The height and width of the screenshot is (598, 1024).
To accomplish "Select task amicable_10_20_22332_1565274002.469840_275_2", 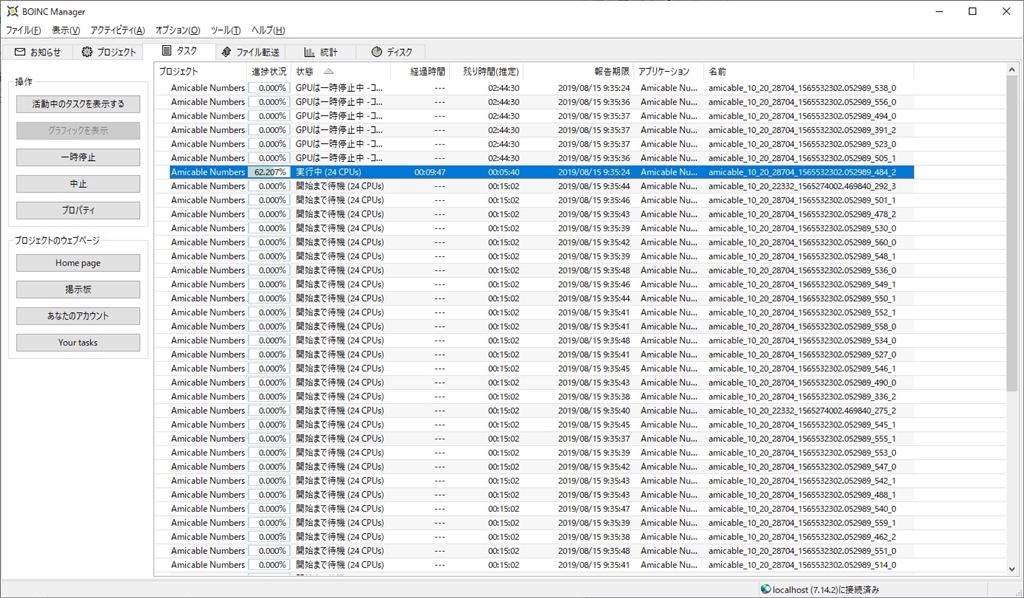I will (x=534, y=411).
